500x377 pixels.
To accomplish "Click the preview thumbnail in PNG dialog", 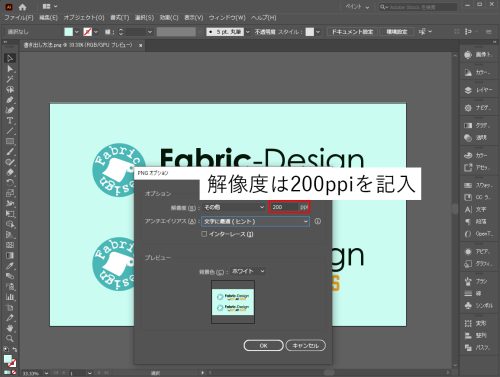I will tap(233, 302).
